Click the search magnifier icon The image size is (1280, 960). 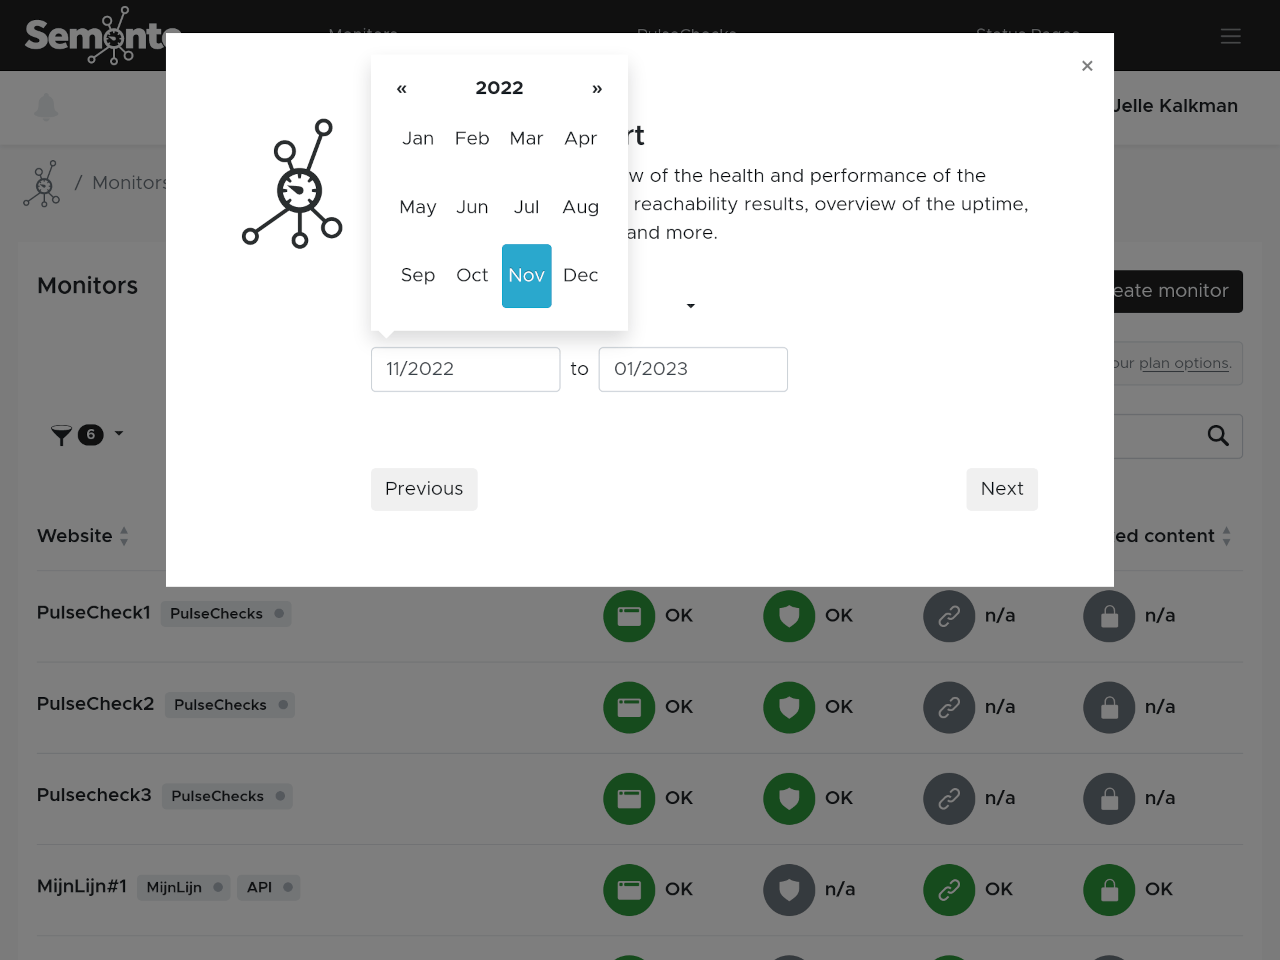point(1218,436)
